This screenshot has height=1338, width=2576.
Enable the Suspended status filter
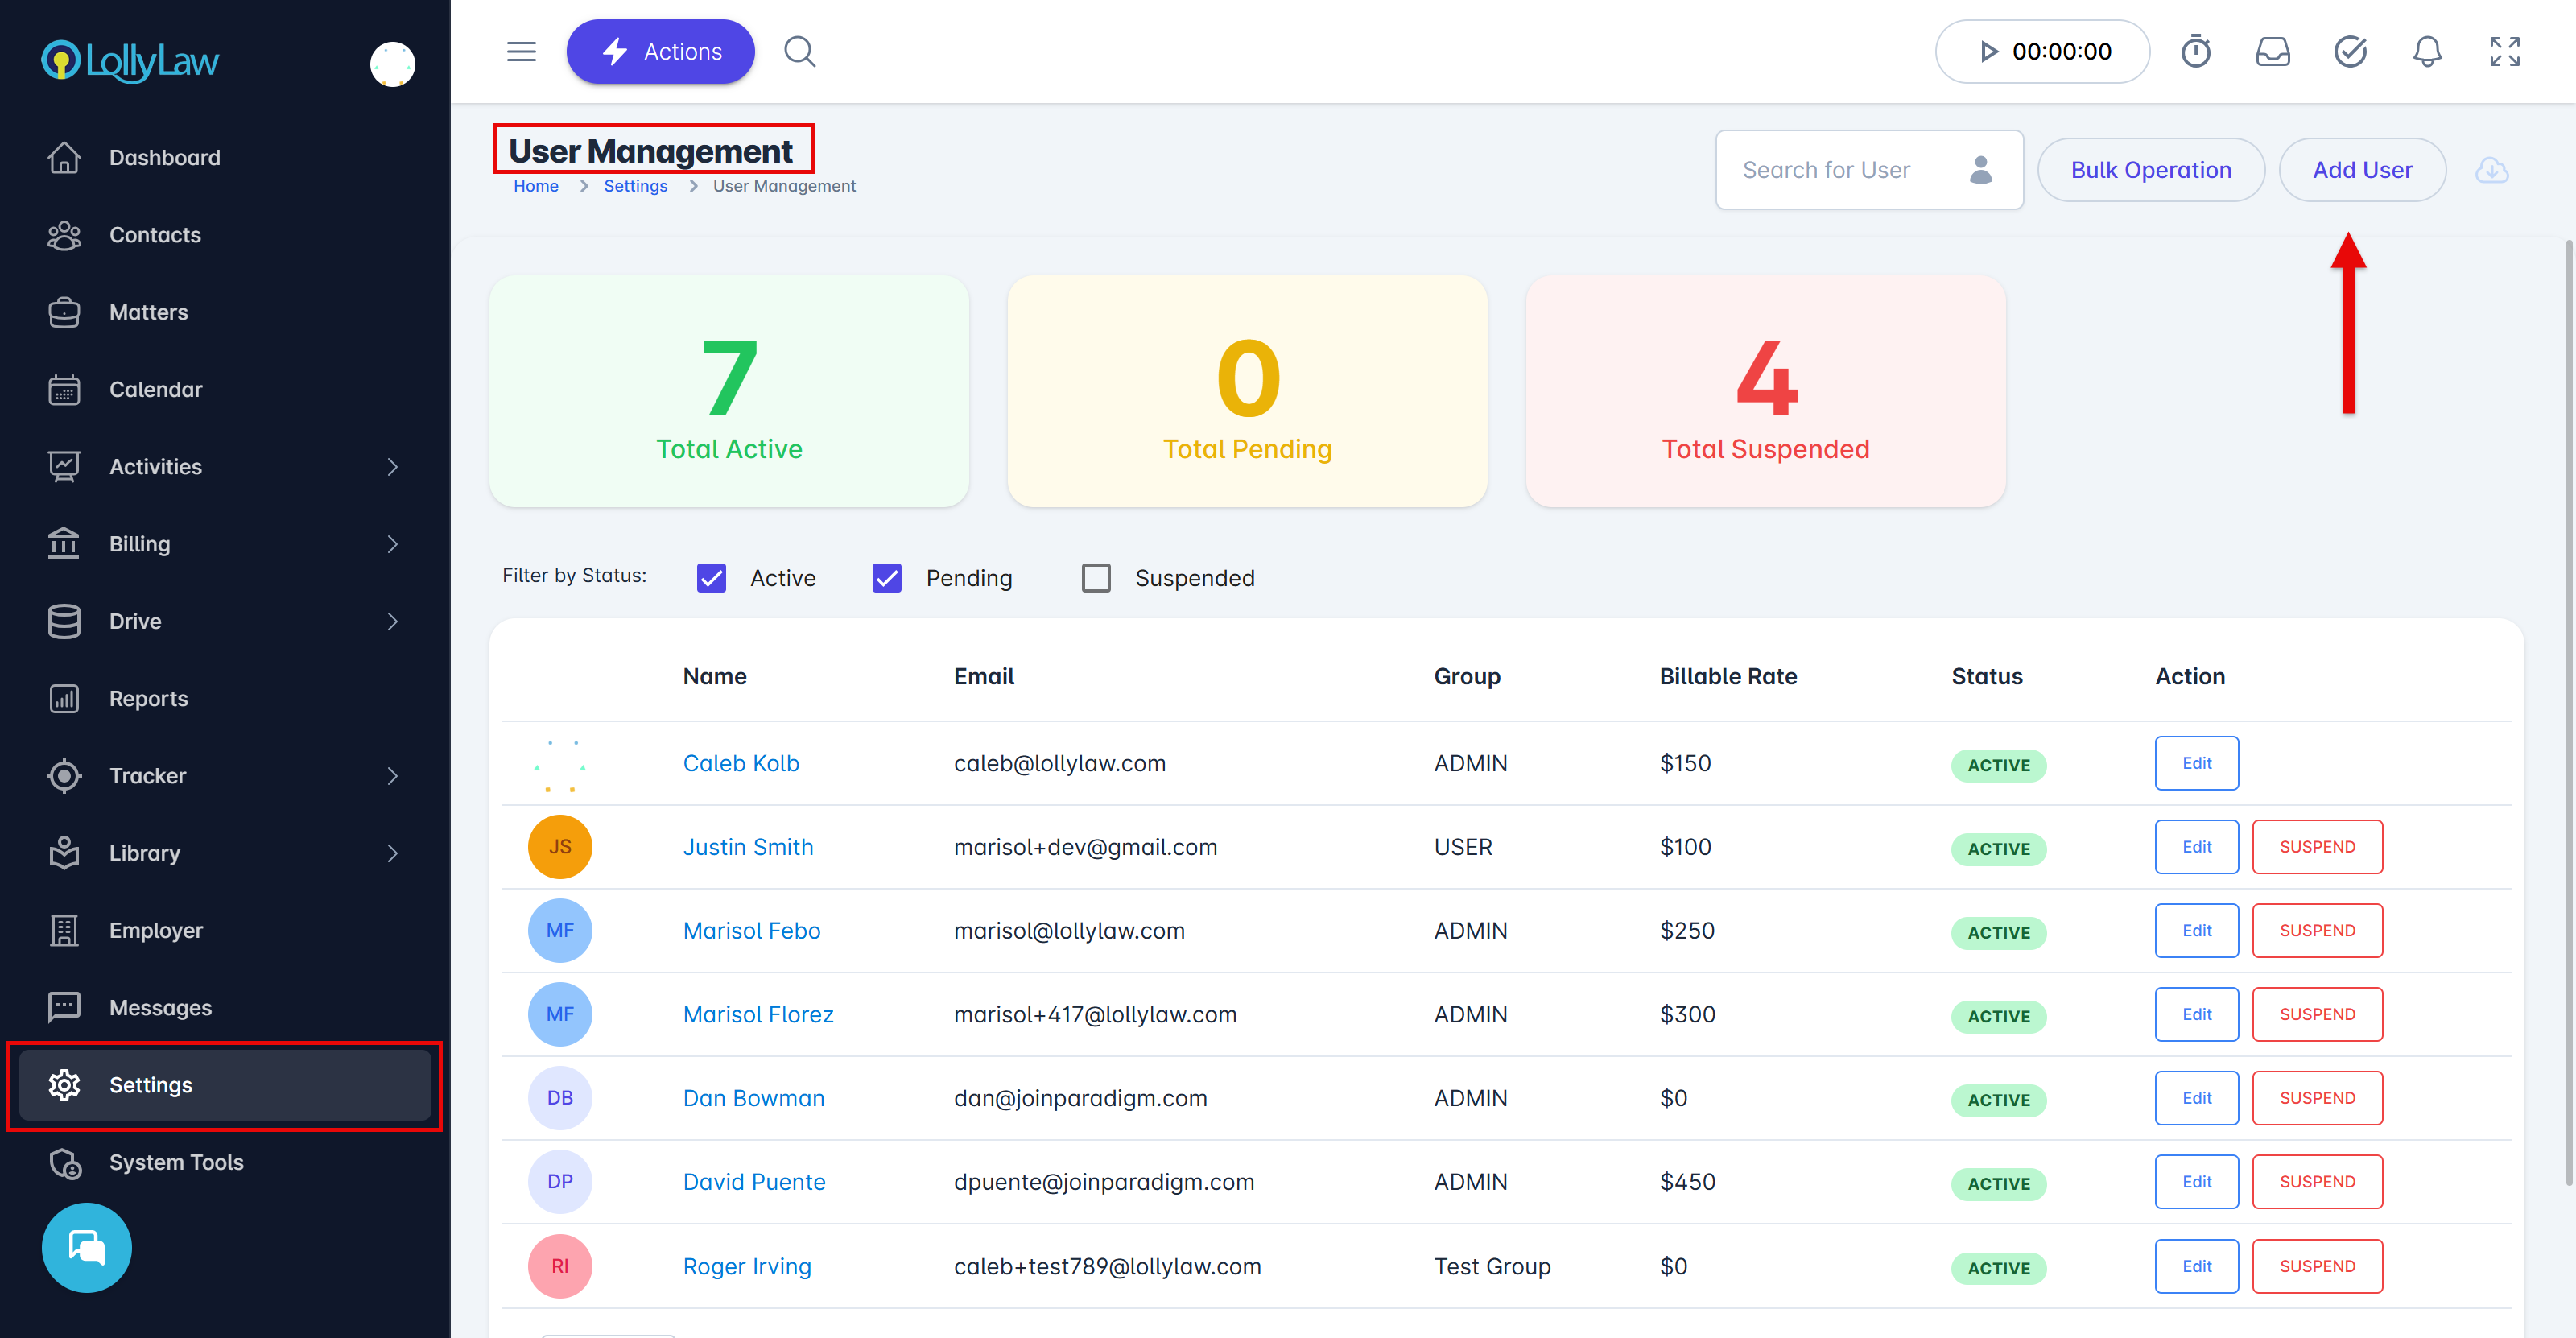pos(1096,578)
